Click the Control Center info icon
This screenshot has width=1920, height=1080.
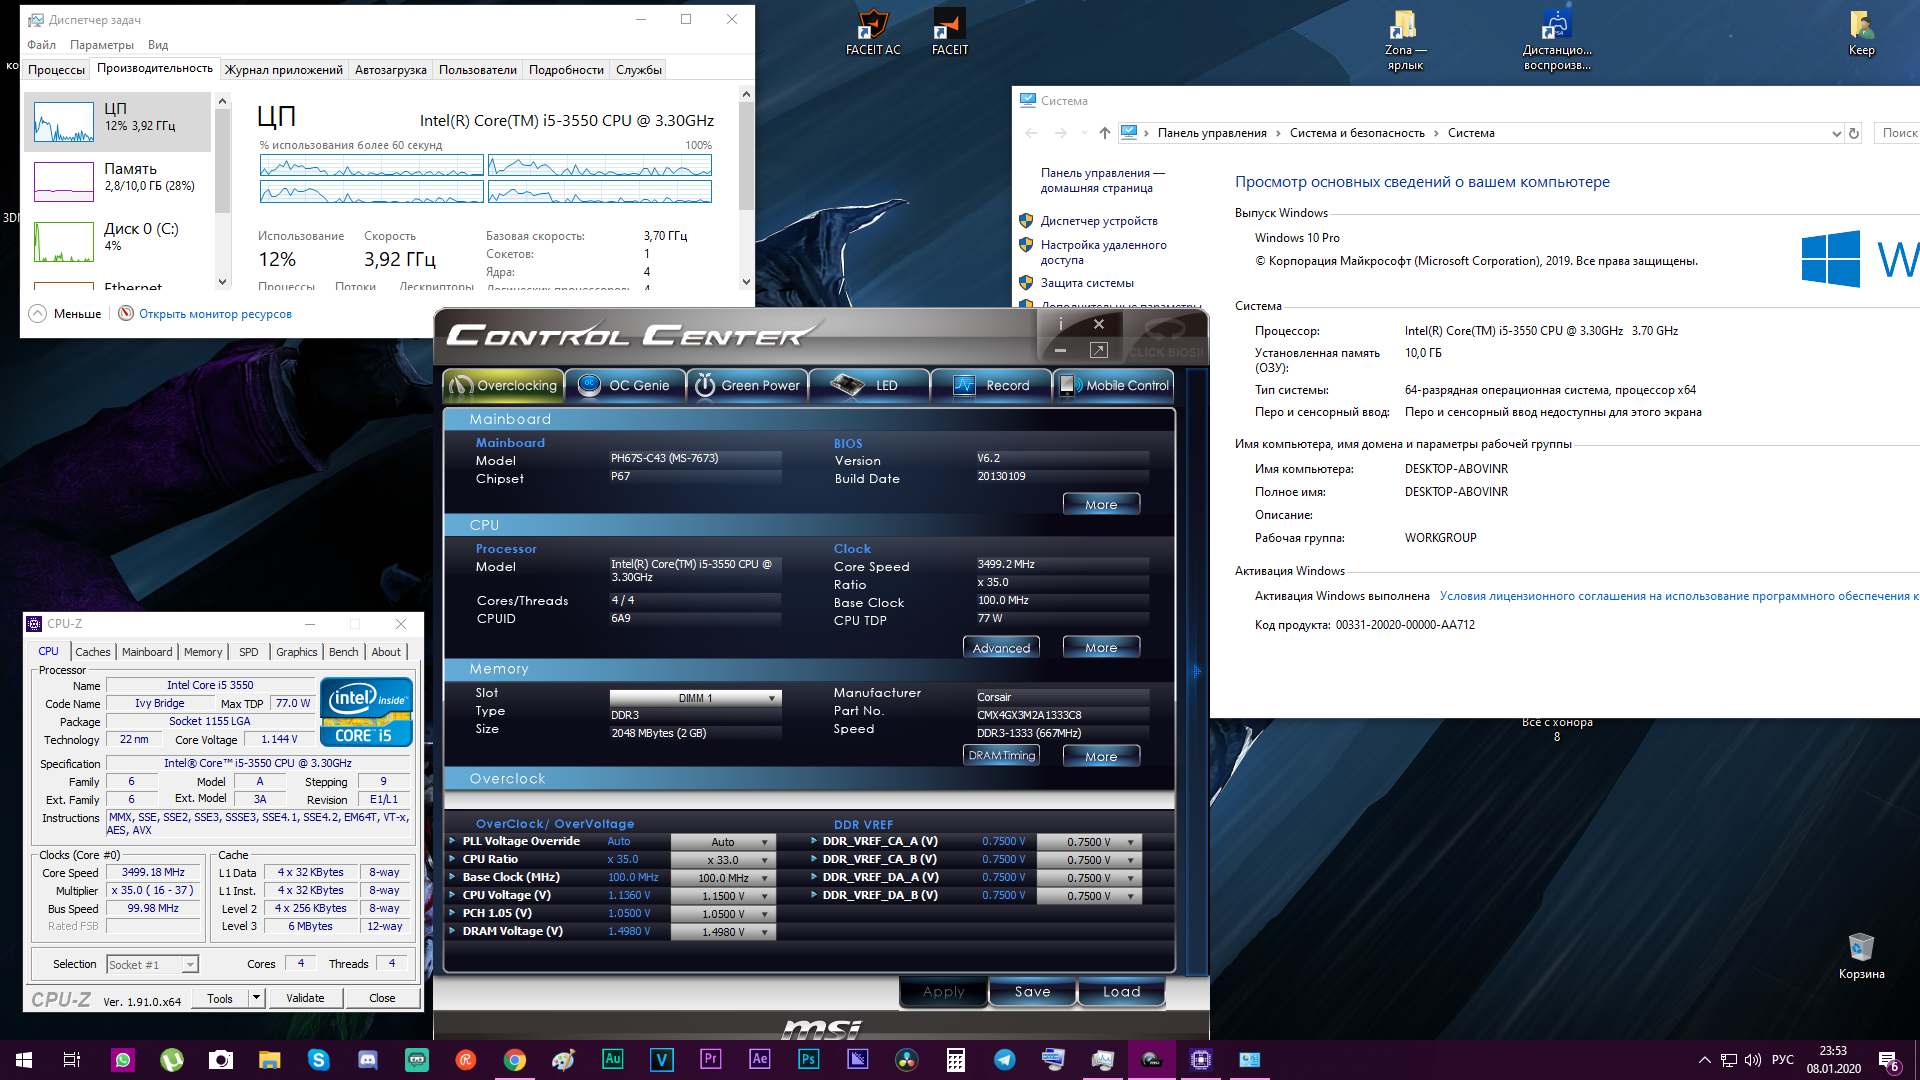1061,324
